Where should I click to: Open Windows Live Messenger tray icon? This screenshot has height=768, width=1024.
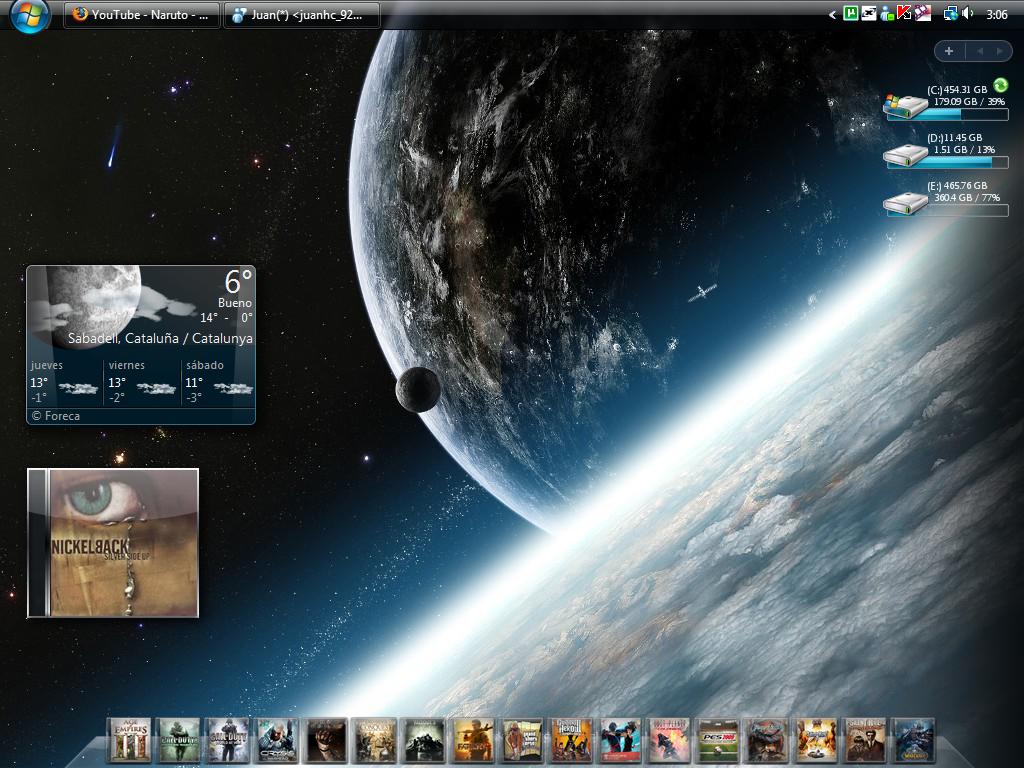pyautogui.click(x=886, y=14)
